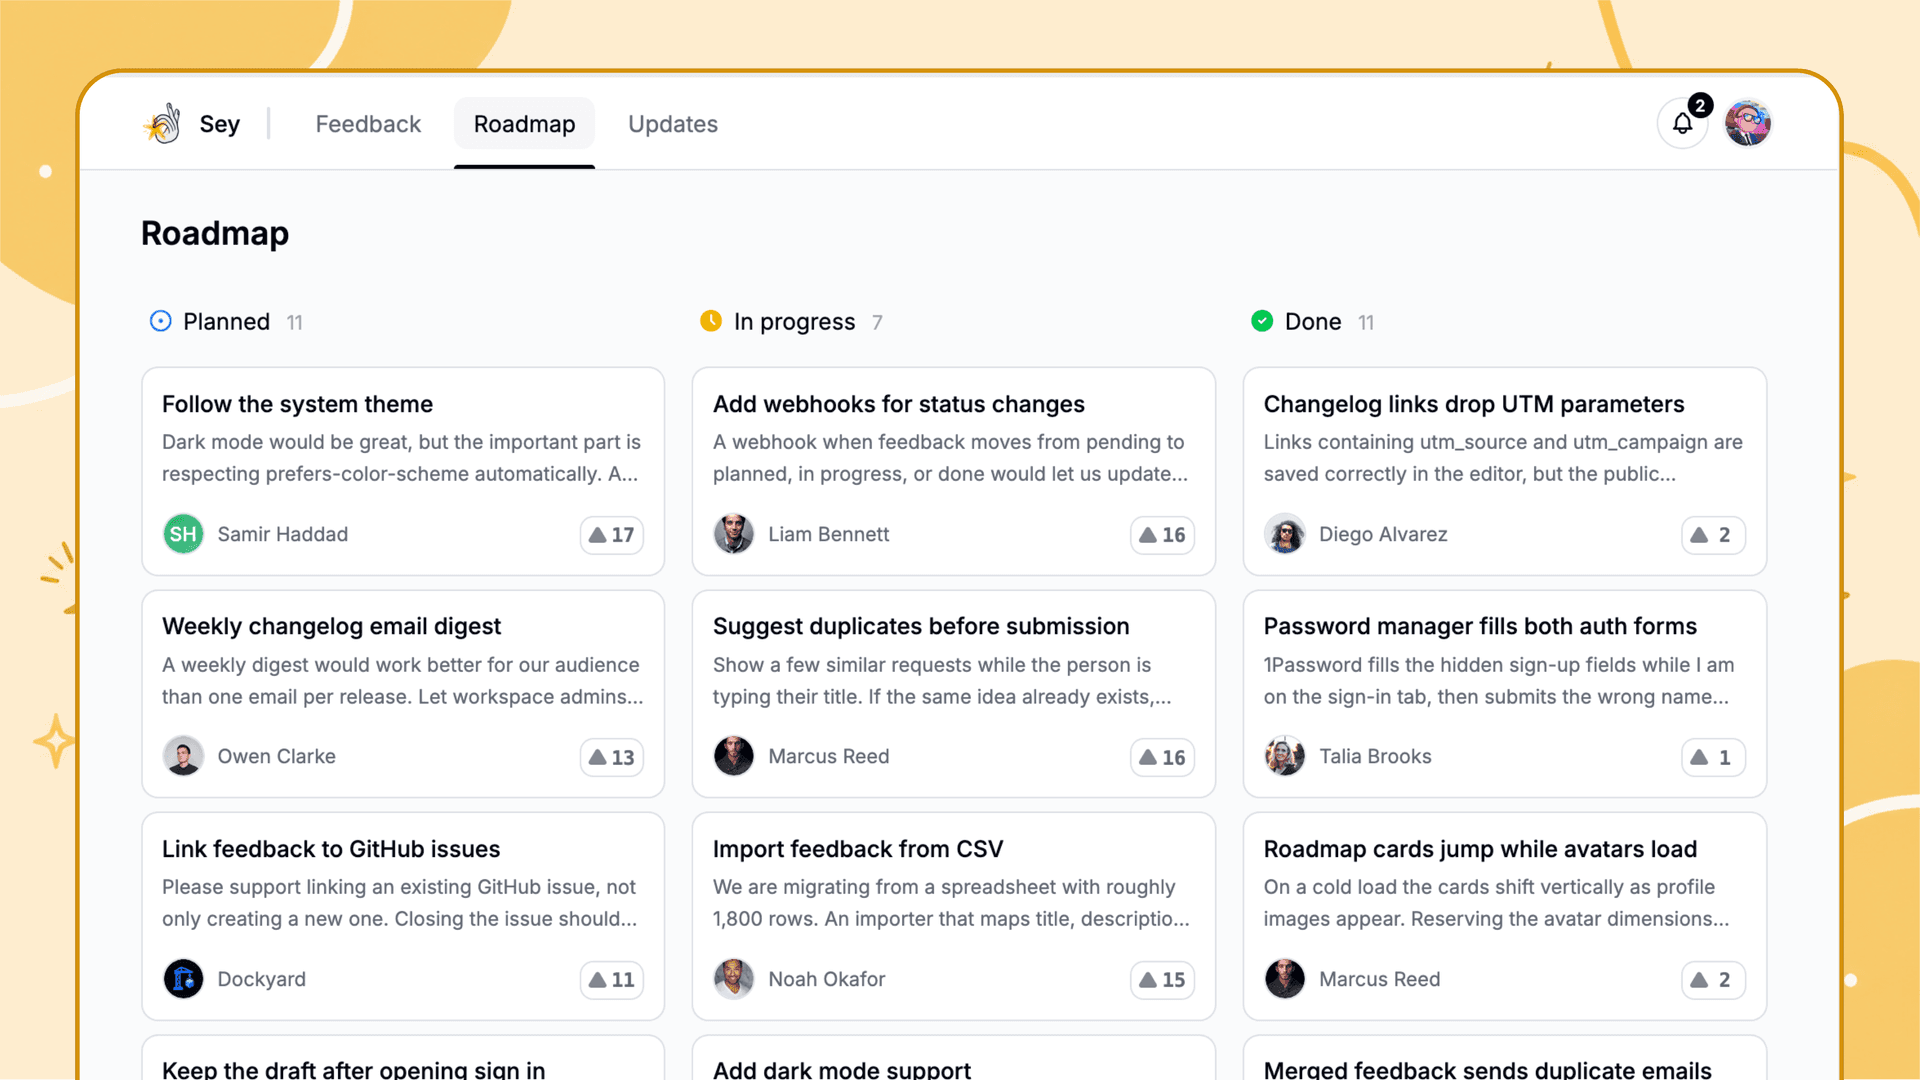Open the Follow the system theme card title
This screenshot has width=1920, height=1080.
coord(297,404)
